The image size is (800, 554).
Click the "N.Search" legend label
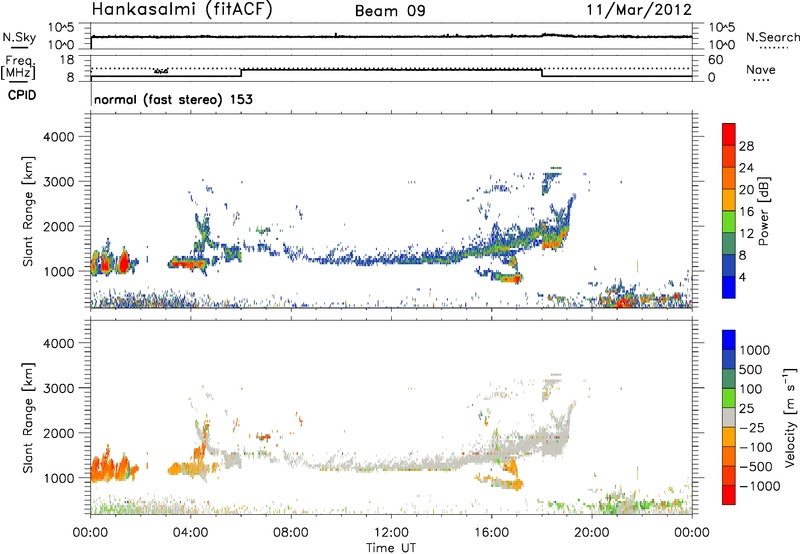772,37
